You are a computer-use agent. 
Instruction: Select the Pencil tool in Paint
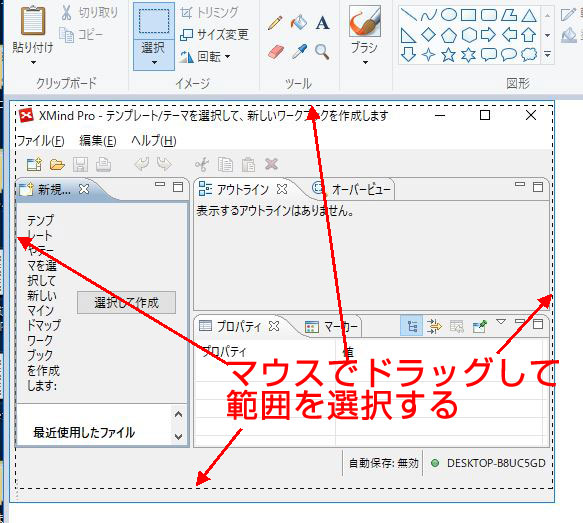pos(275,23)
